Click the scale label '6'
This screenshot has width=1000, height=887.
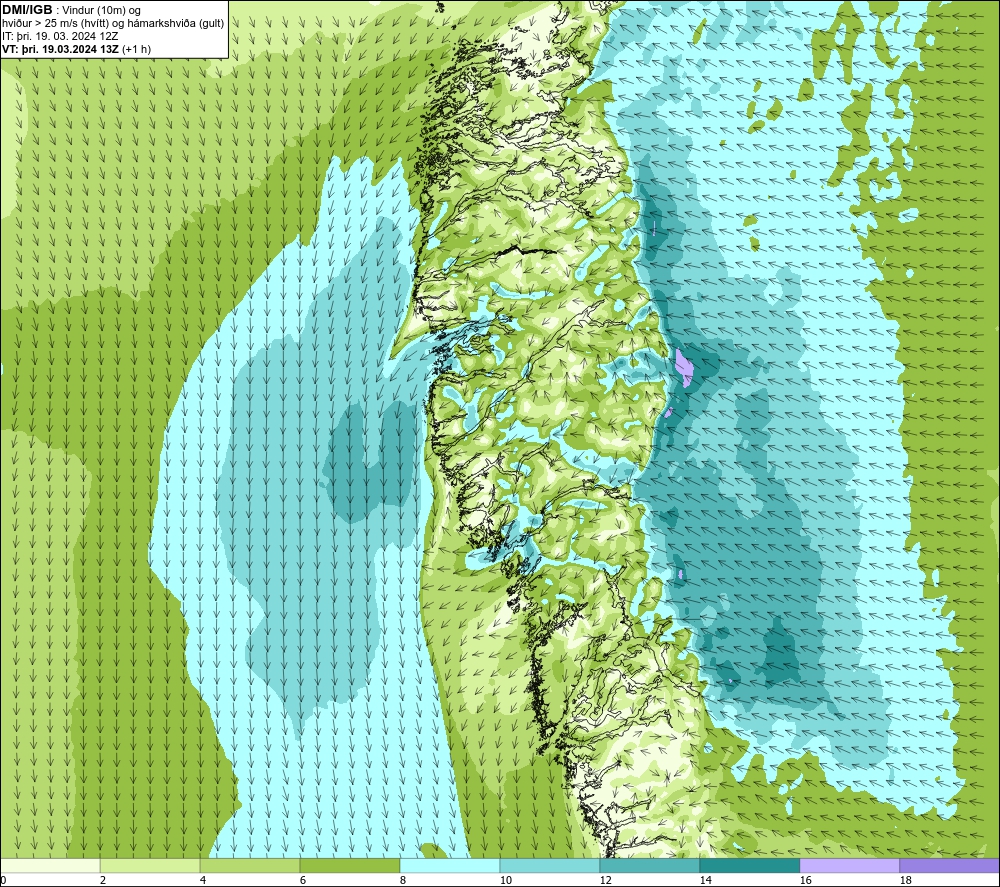pos(303,881)
